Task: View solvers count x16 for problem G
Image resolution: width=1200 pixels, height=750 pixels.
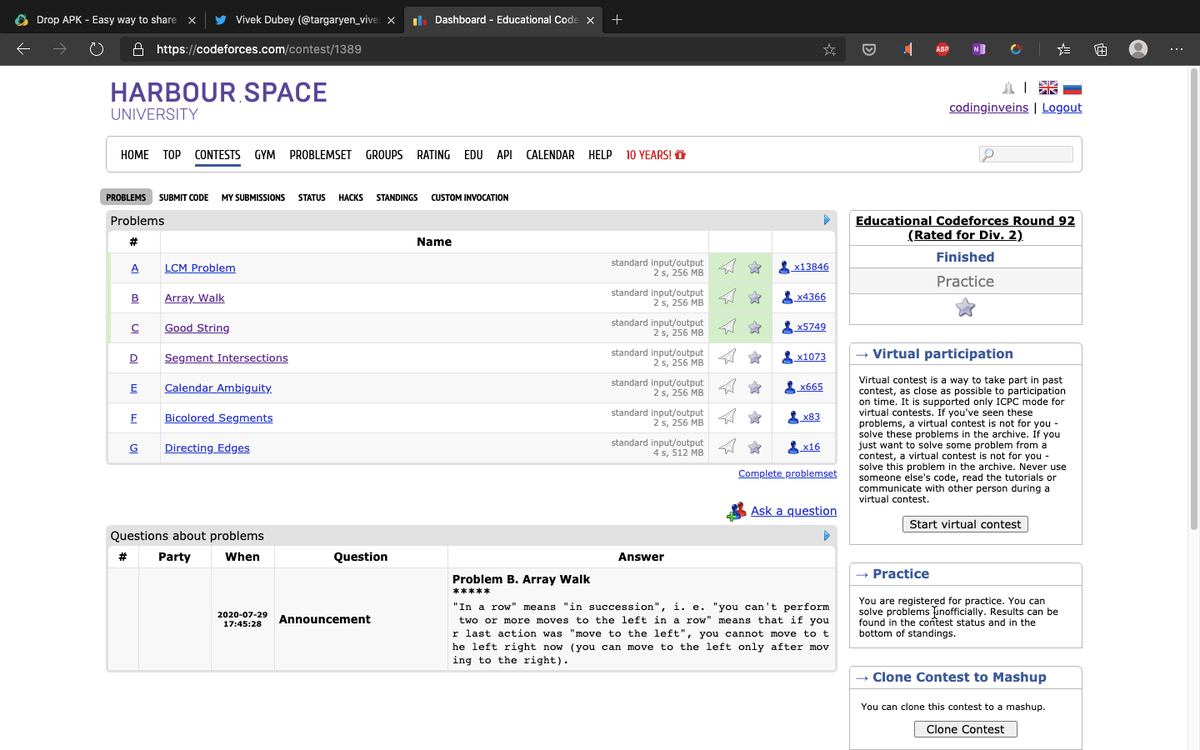Action: pos(805,447)
